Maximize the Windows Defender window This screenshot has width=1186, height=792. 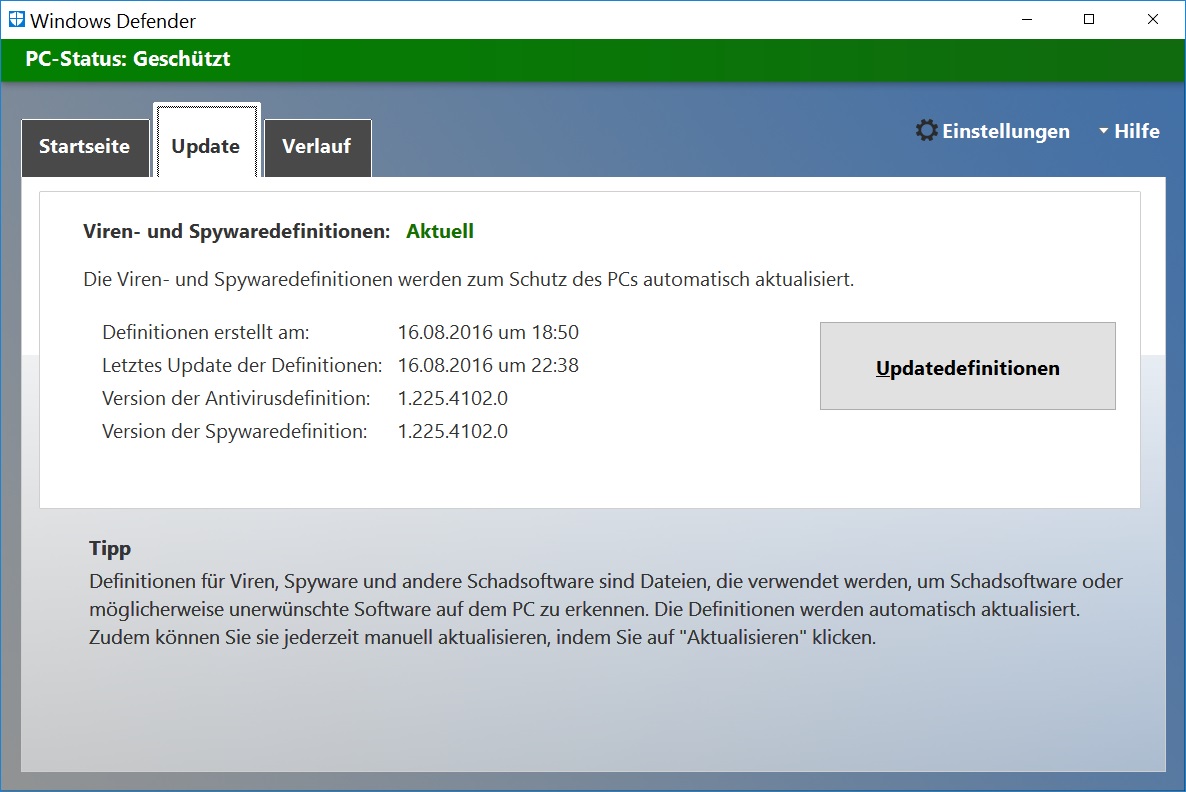[1089, 20]
